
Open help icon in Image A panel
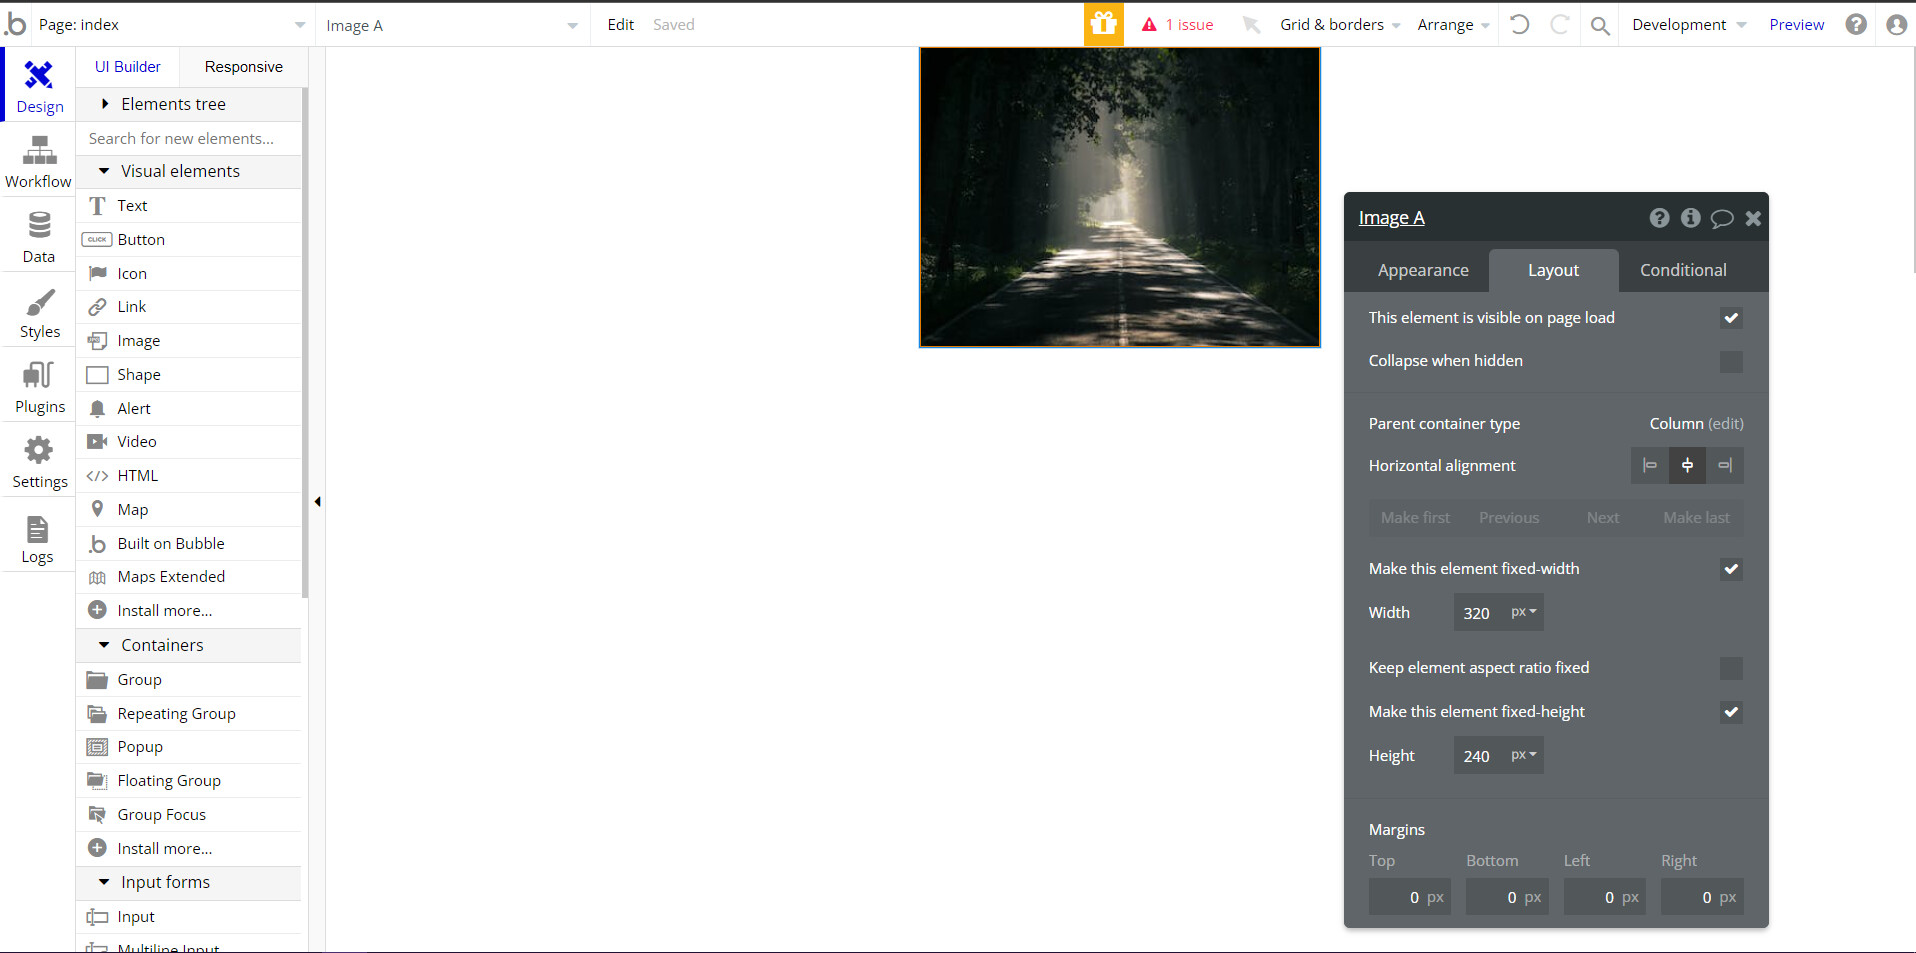point(1659,218)
